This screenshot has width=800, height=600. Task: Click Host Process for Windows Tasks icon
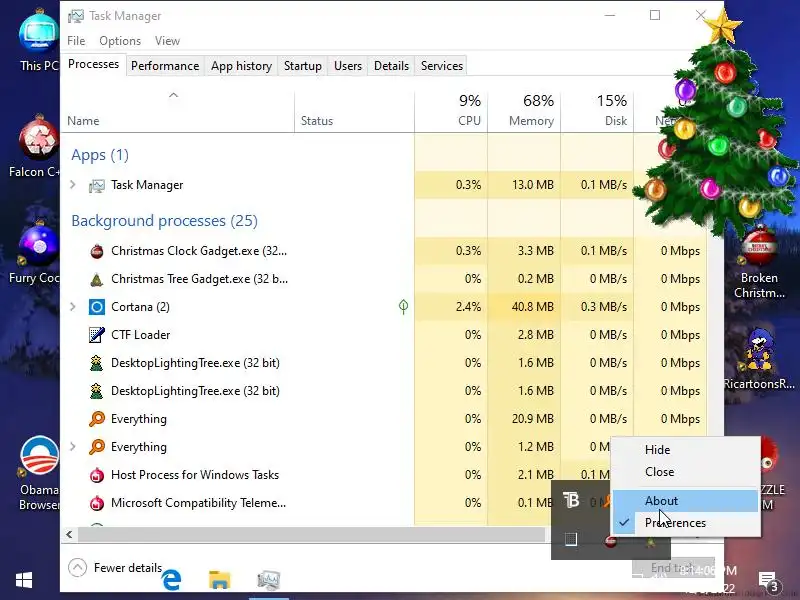(96, 475)
